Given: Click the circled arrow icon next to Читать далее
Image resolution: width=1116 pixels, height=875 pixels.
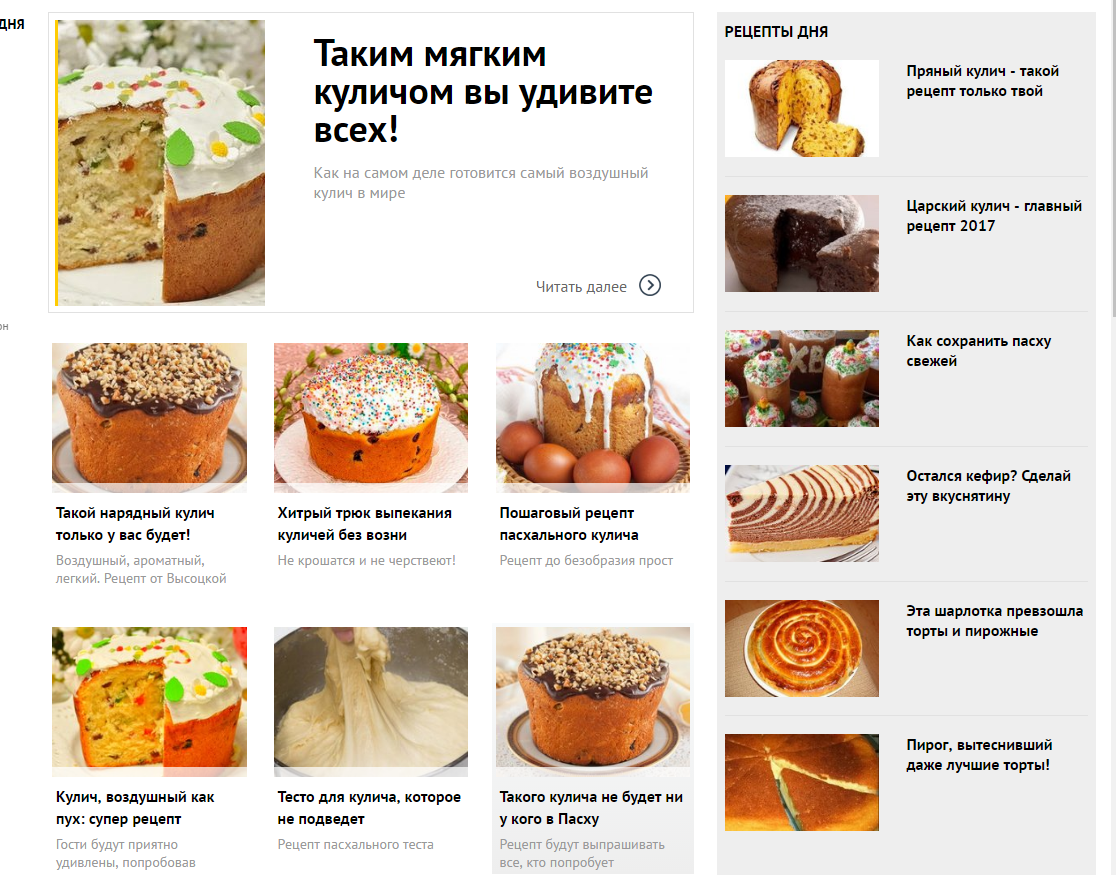Looking at the screenshot, I should pos(650,285).
